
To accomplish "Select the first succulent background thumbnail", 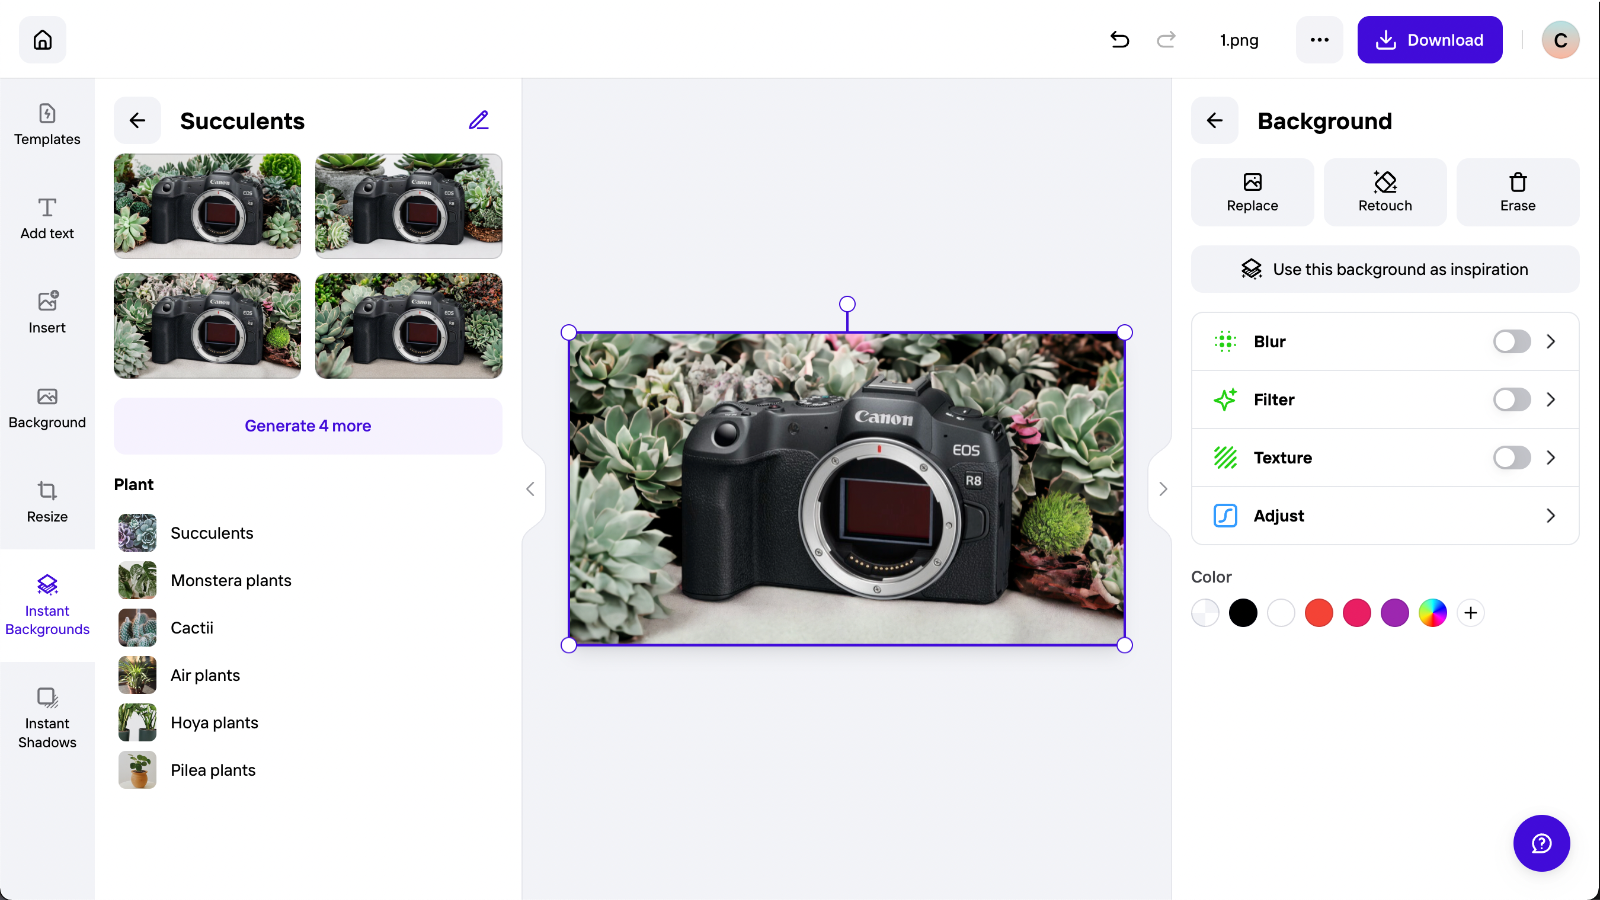I will (x=207, y=205).
